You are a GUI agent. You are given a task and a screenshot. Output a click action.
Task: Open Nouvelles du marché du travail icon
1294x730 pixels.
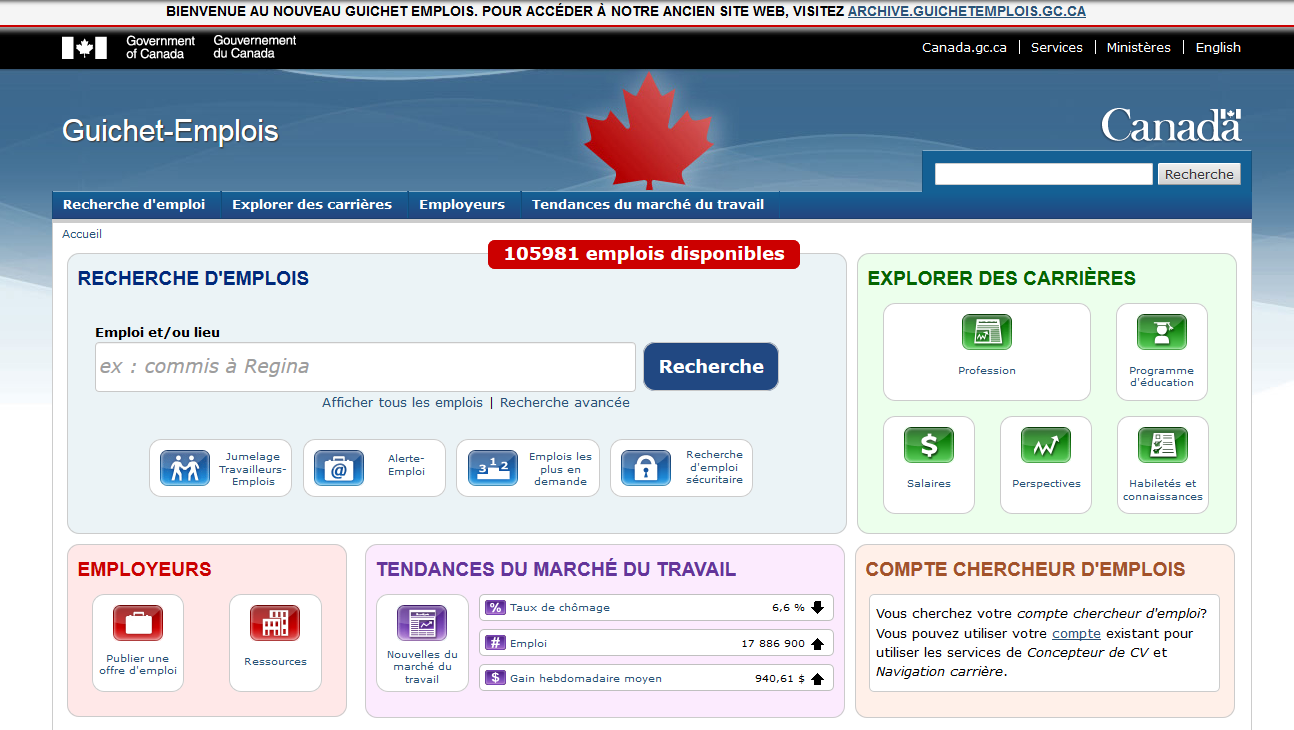click(421, 623)
